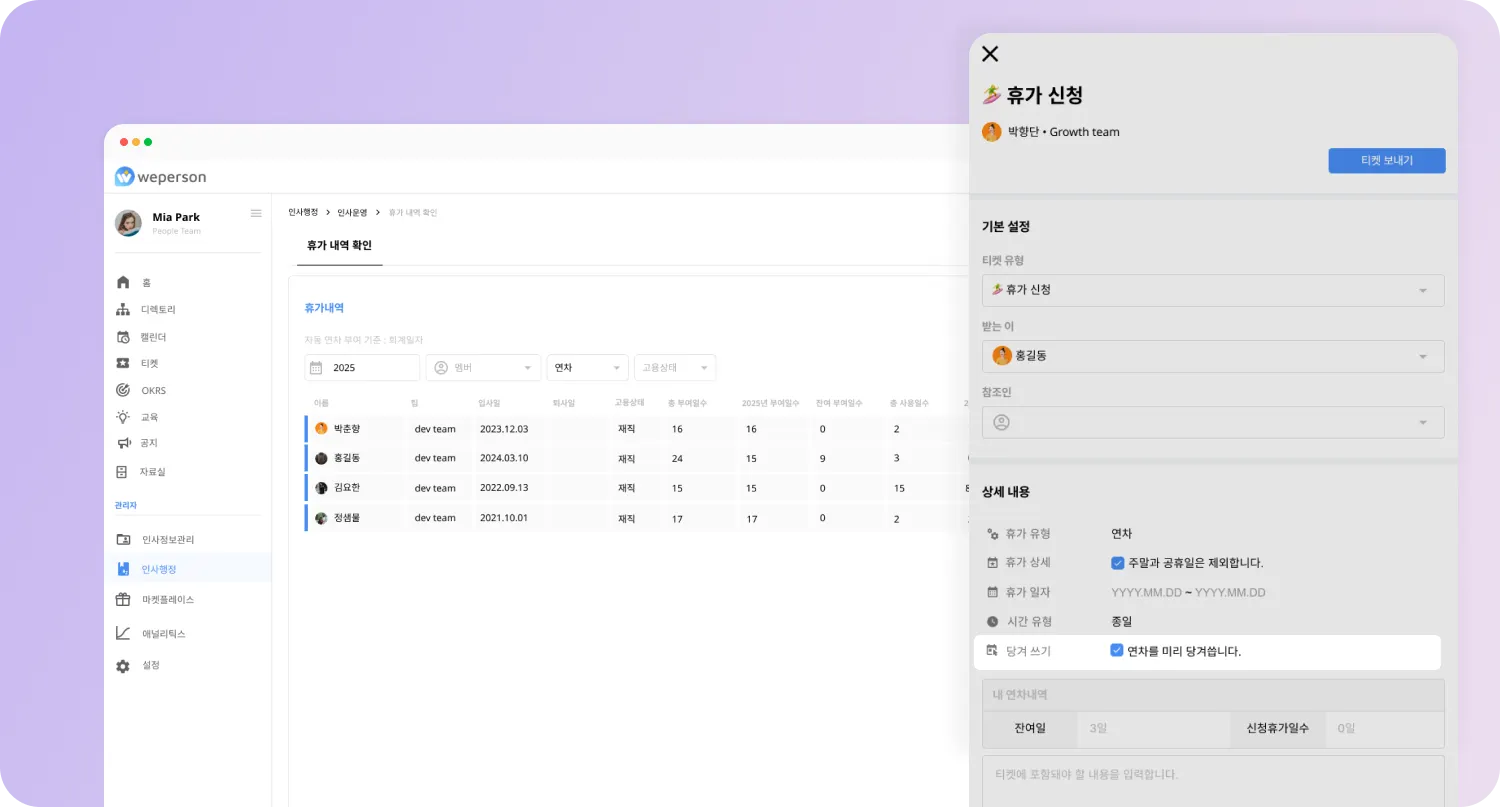
Task: Open the 멤버 filter dropdown
Action: point(483,368)
